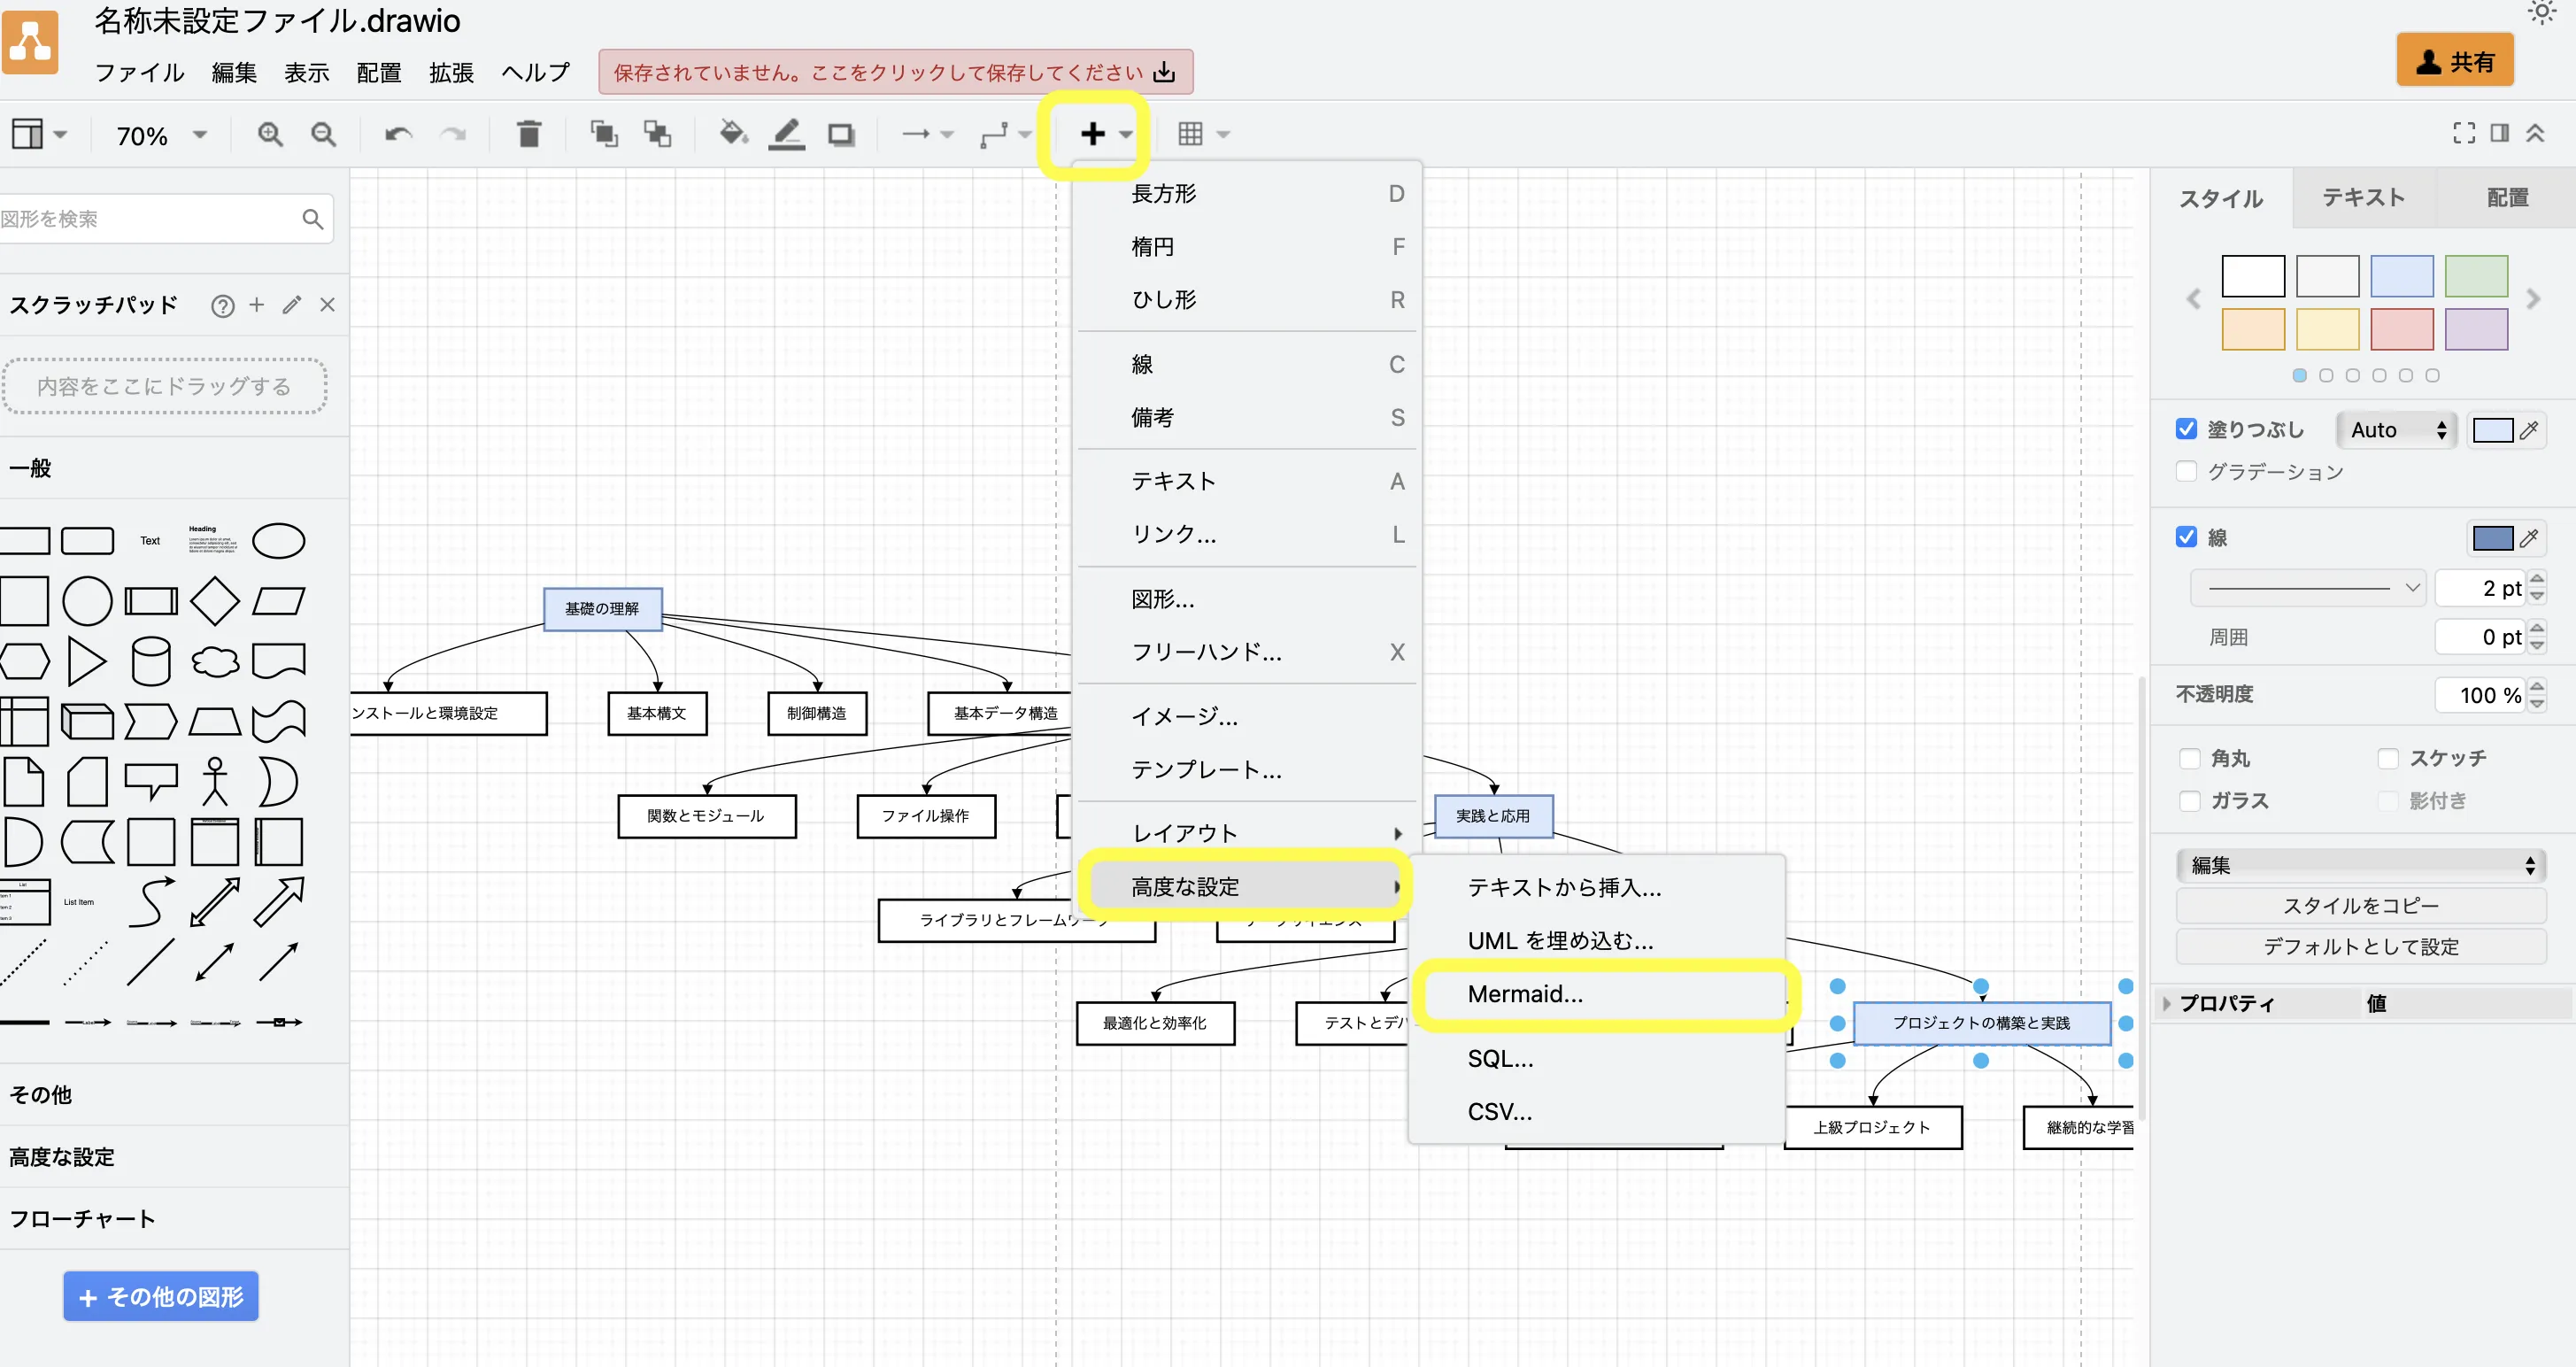Select the cylinder shape in general palette

(x=151, y=661)
